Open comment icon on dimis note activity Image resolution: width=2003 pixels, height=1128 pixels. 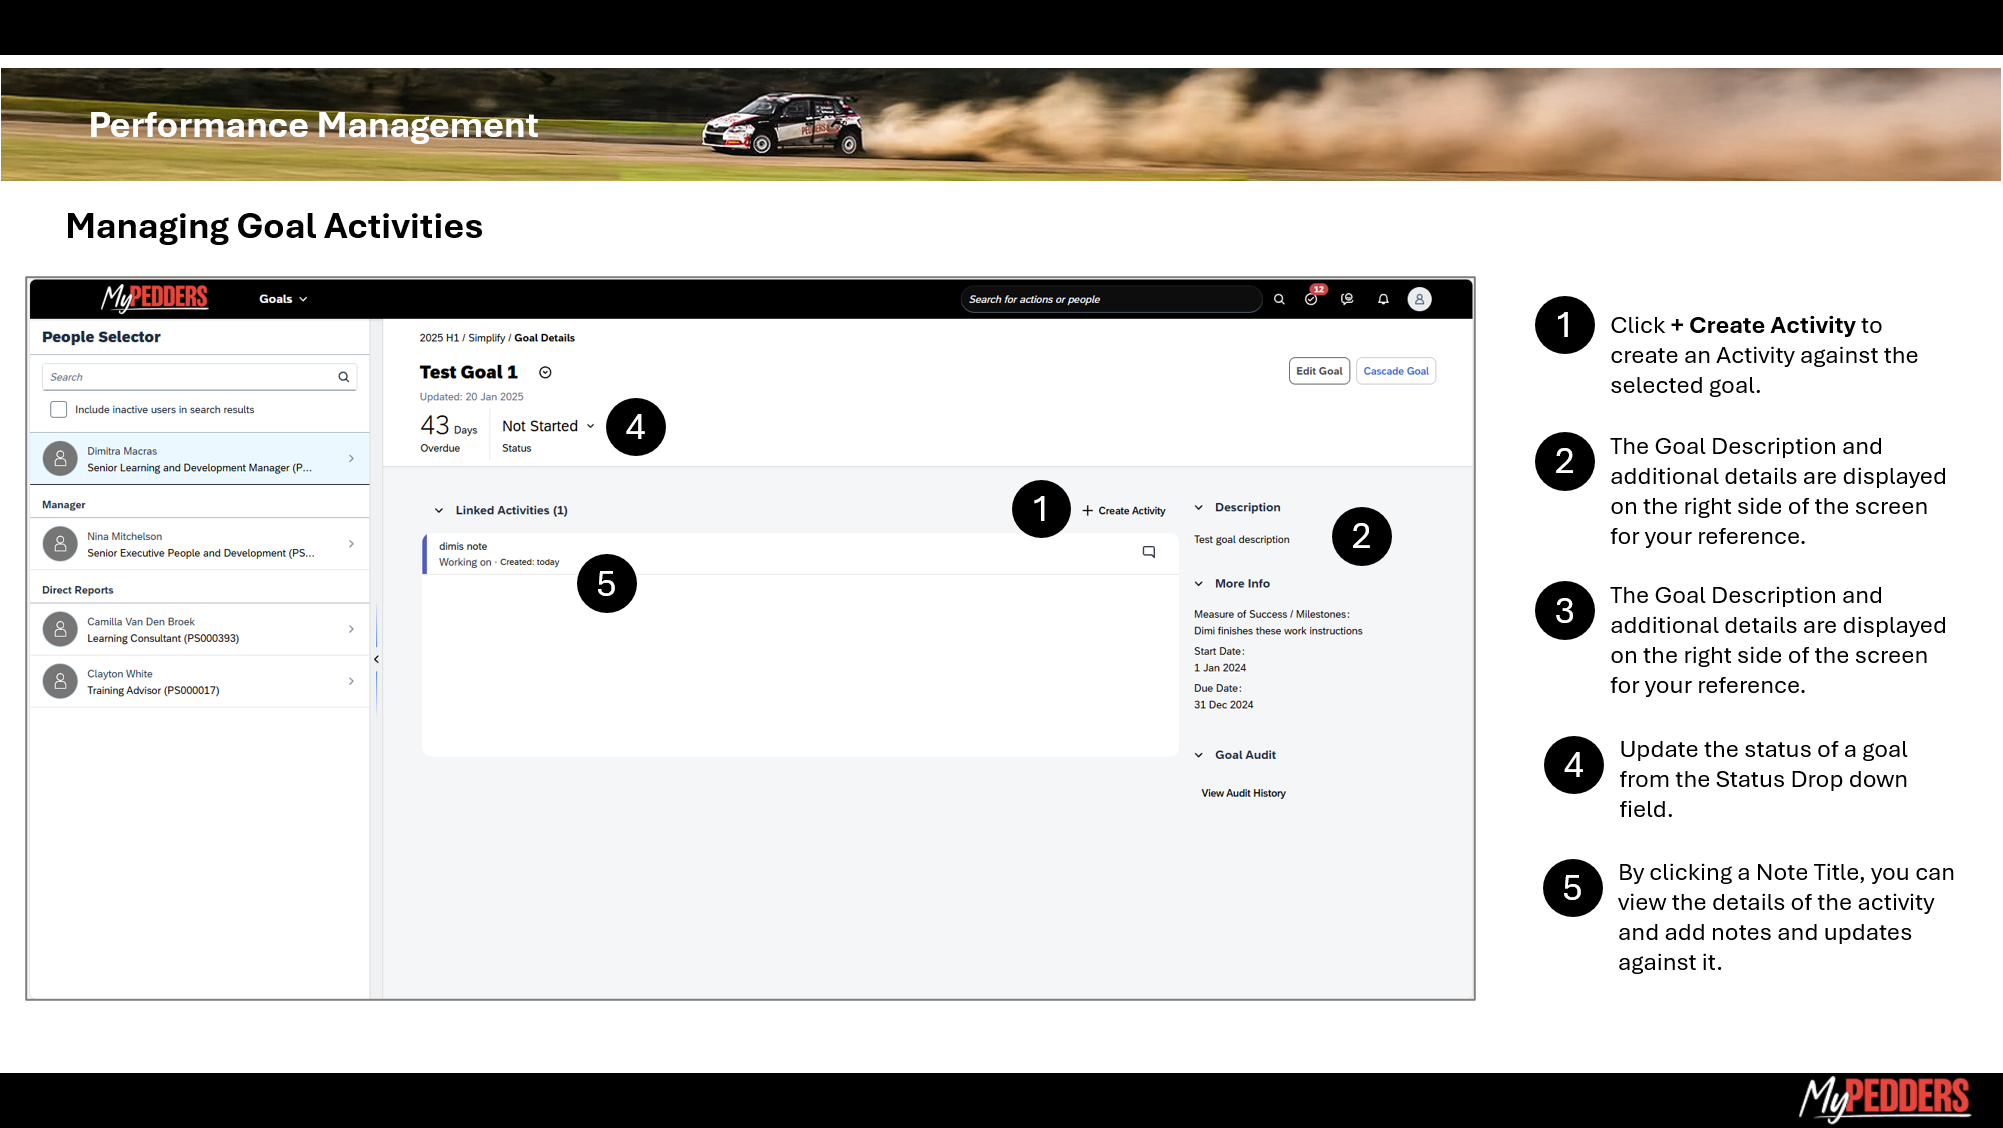[1149, 552]
